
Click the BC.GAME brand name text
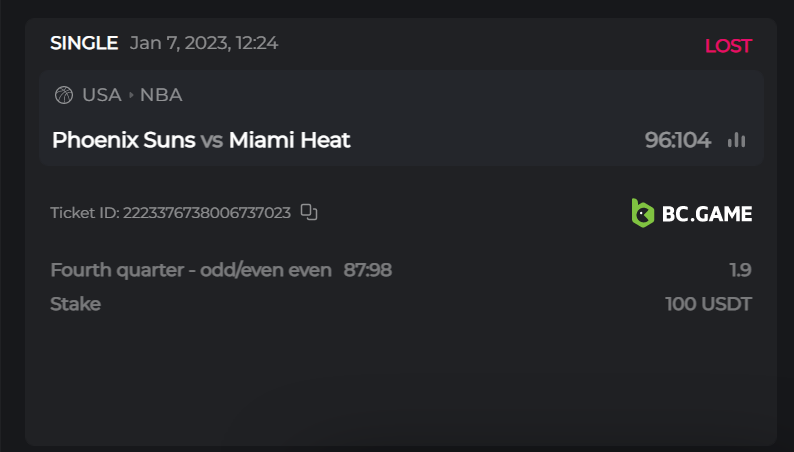706,213
